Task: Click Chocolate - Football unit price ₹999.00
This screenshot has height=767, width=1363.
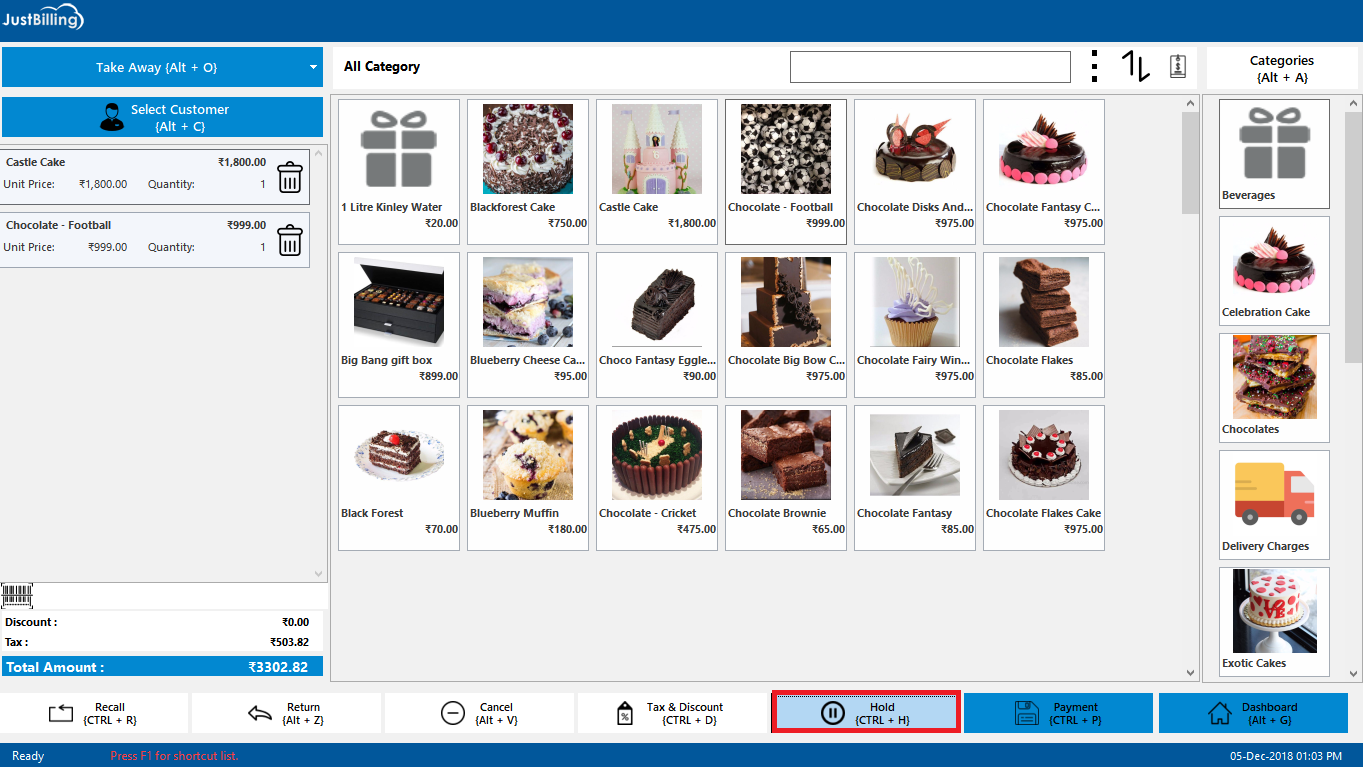Action: click(x=107, y=247)
